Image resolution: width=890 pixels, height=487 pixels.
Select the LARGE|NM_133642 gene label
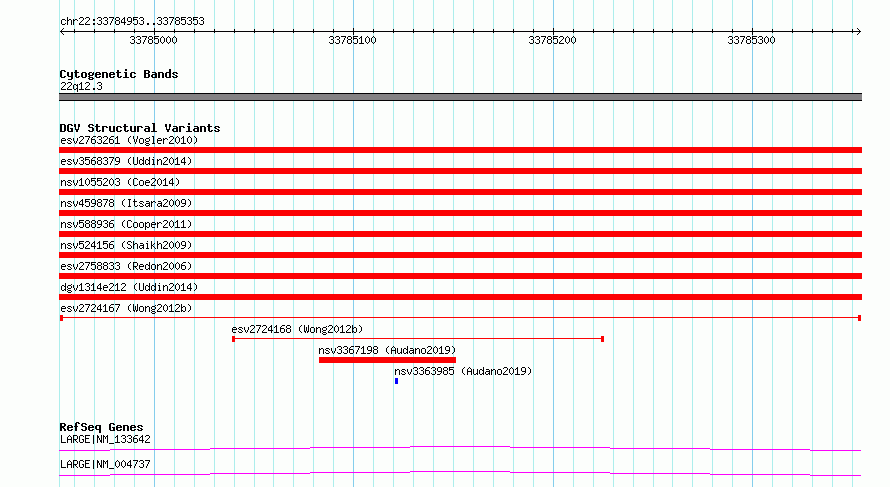point(105,439)
